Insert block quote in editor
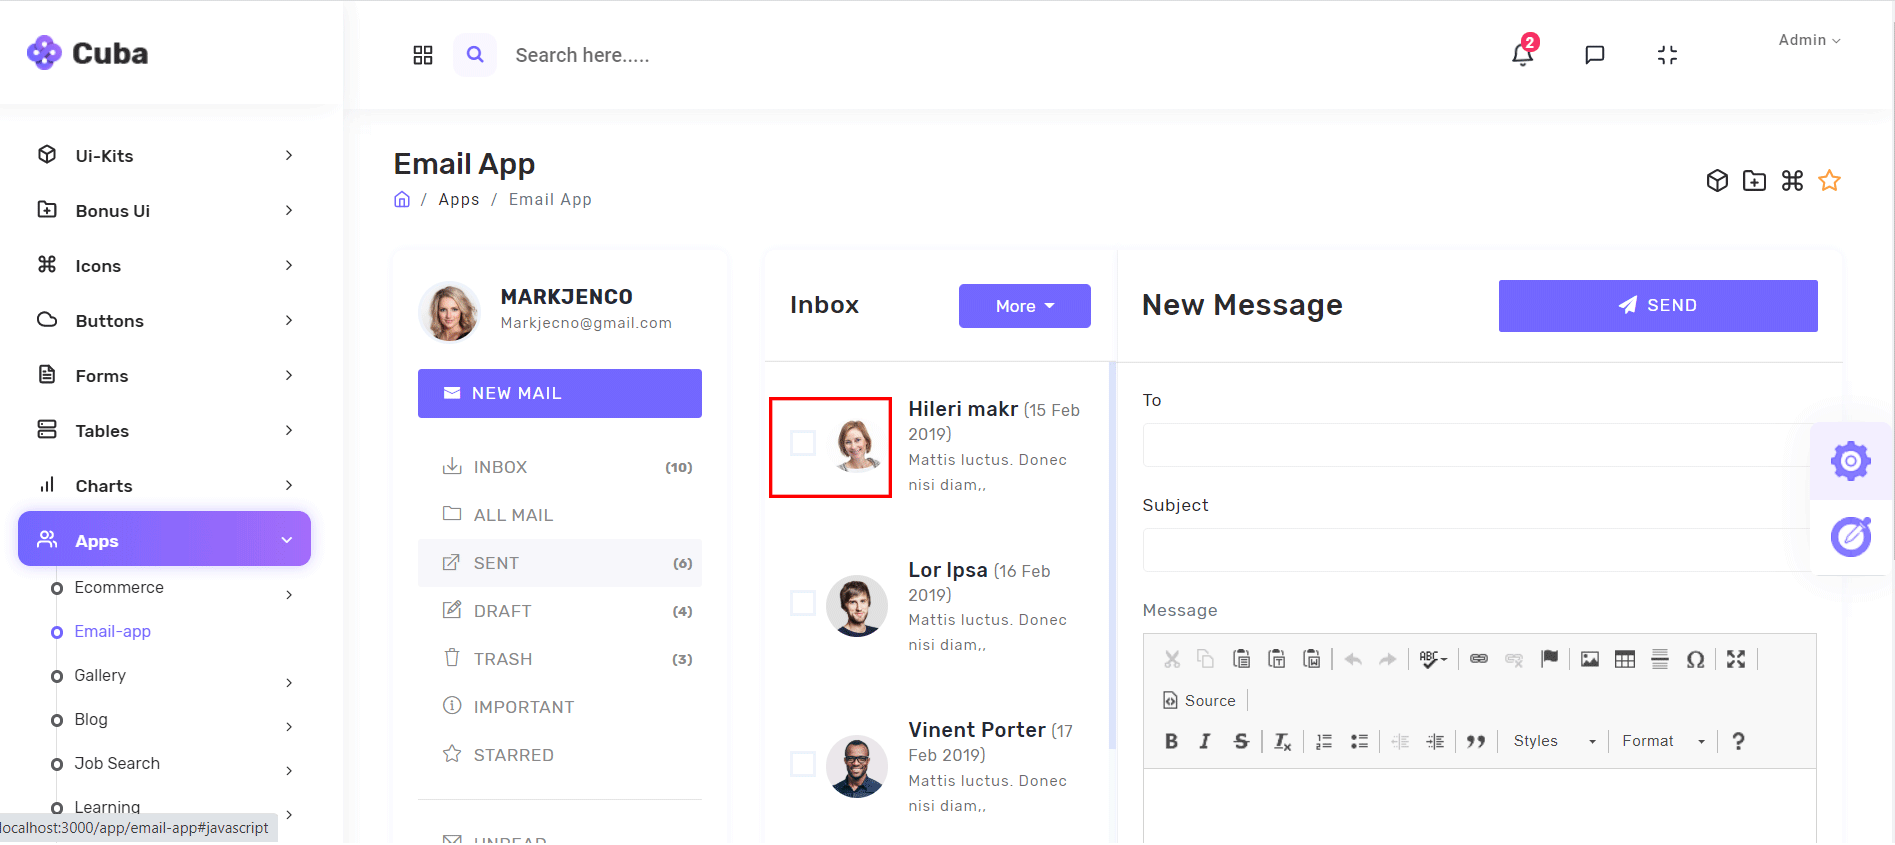Screen dimensions: 1895x845 click(1476, 741)
